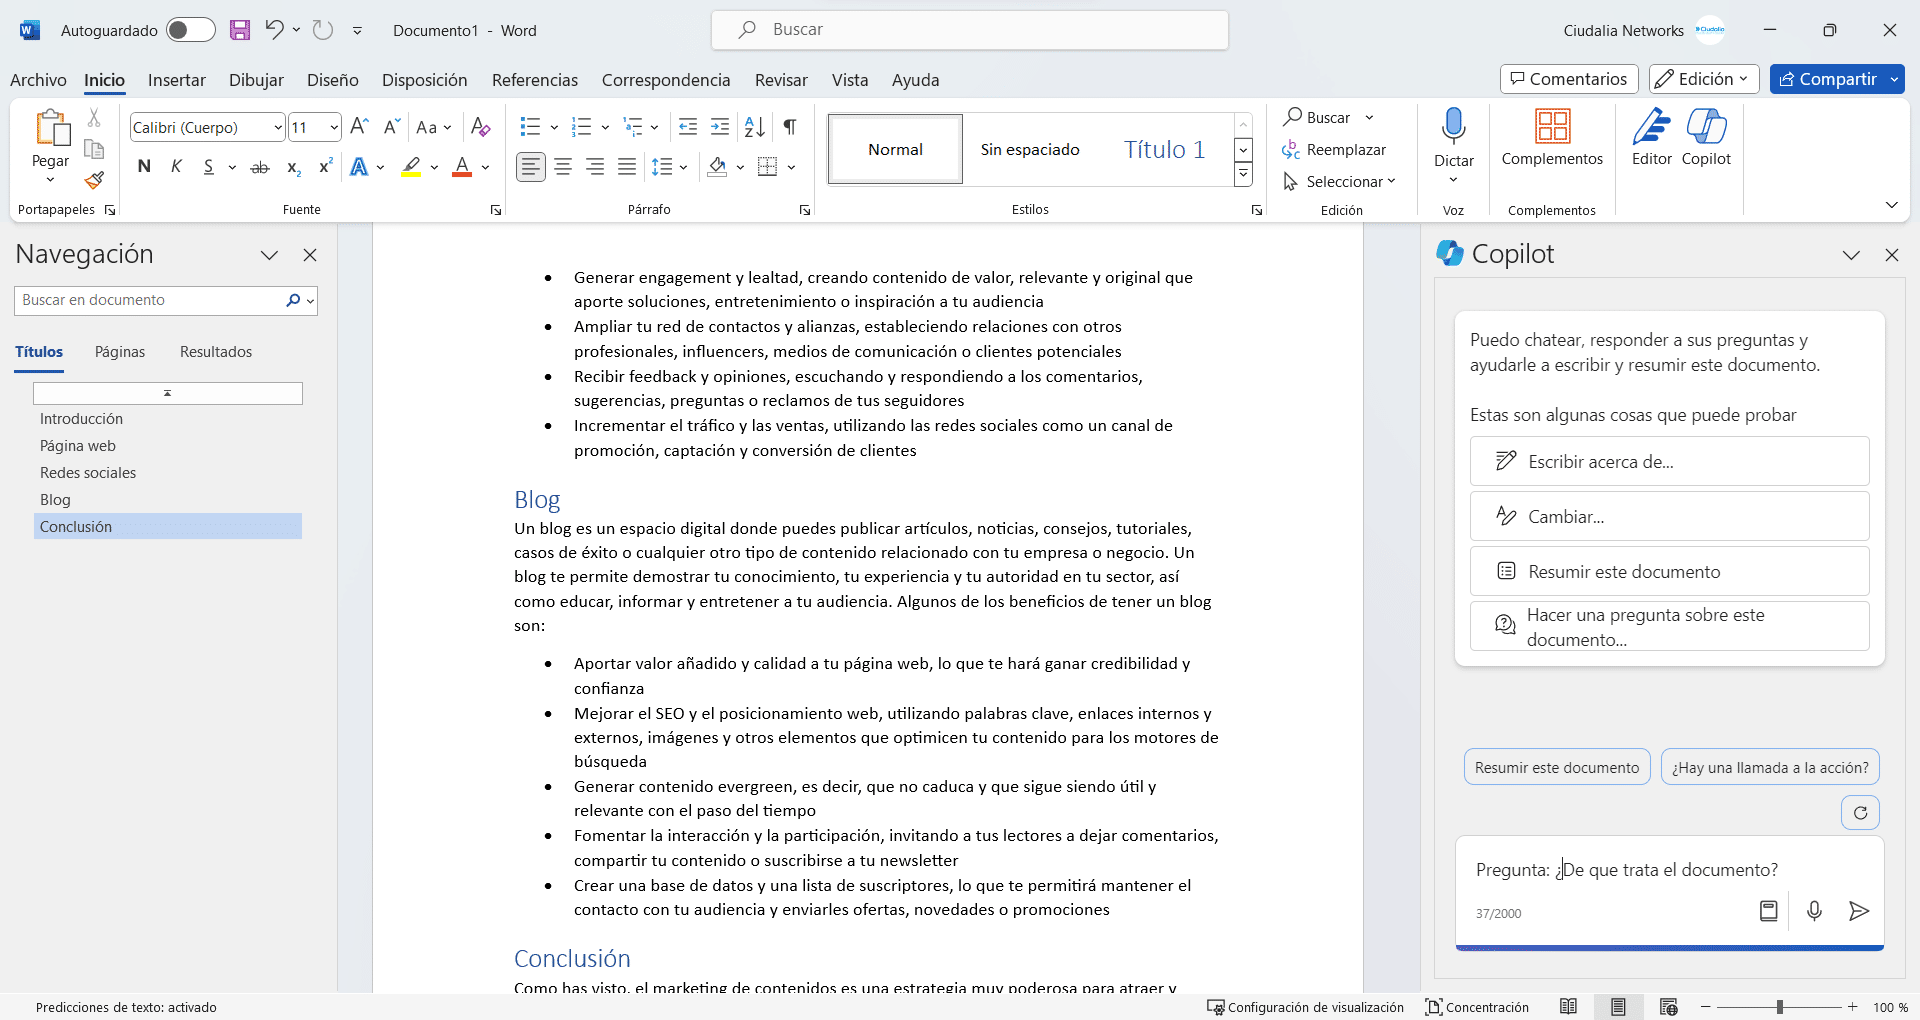Switch to Páginas navigation tab
The image size is (1920, 1020).
click(x=120, y=352)
